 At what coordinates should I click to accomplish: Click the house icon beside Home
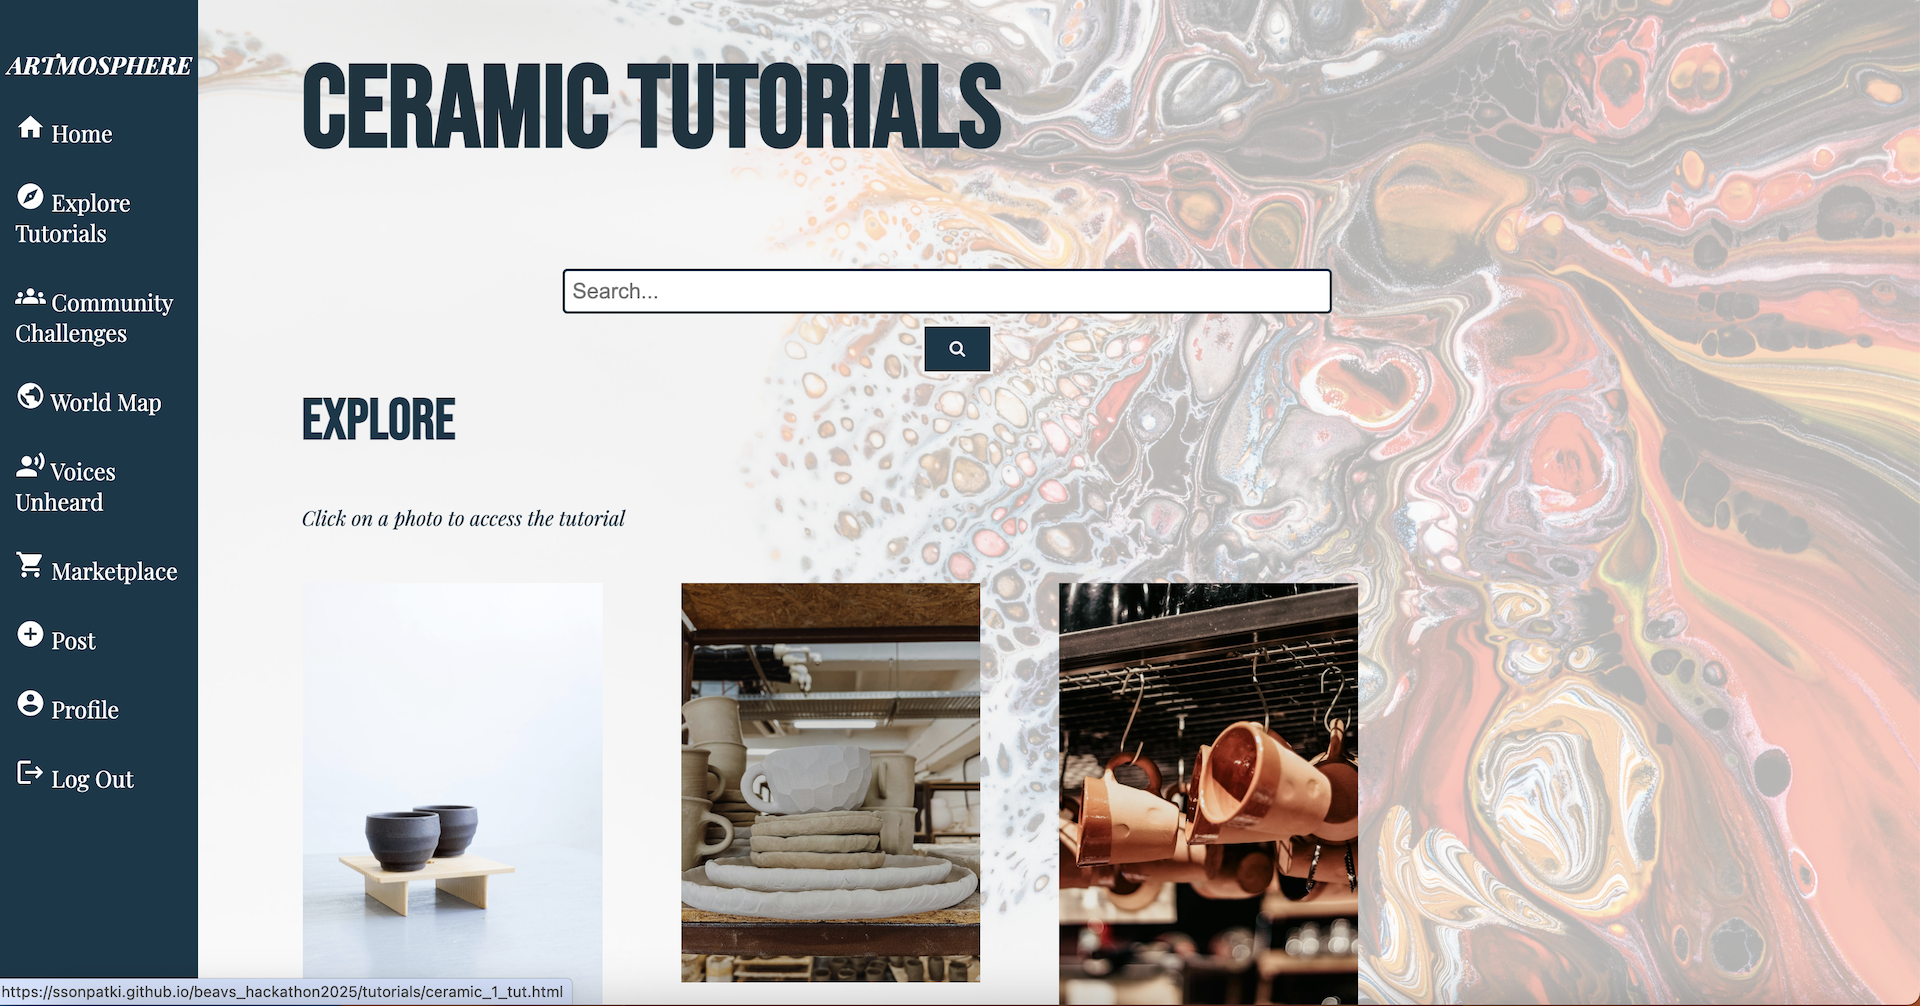click(x=30, y=127)
